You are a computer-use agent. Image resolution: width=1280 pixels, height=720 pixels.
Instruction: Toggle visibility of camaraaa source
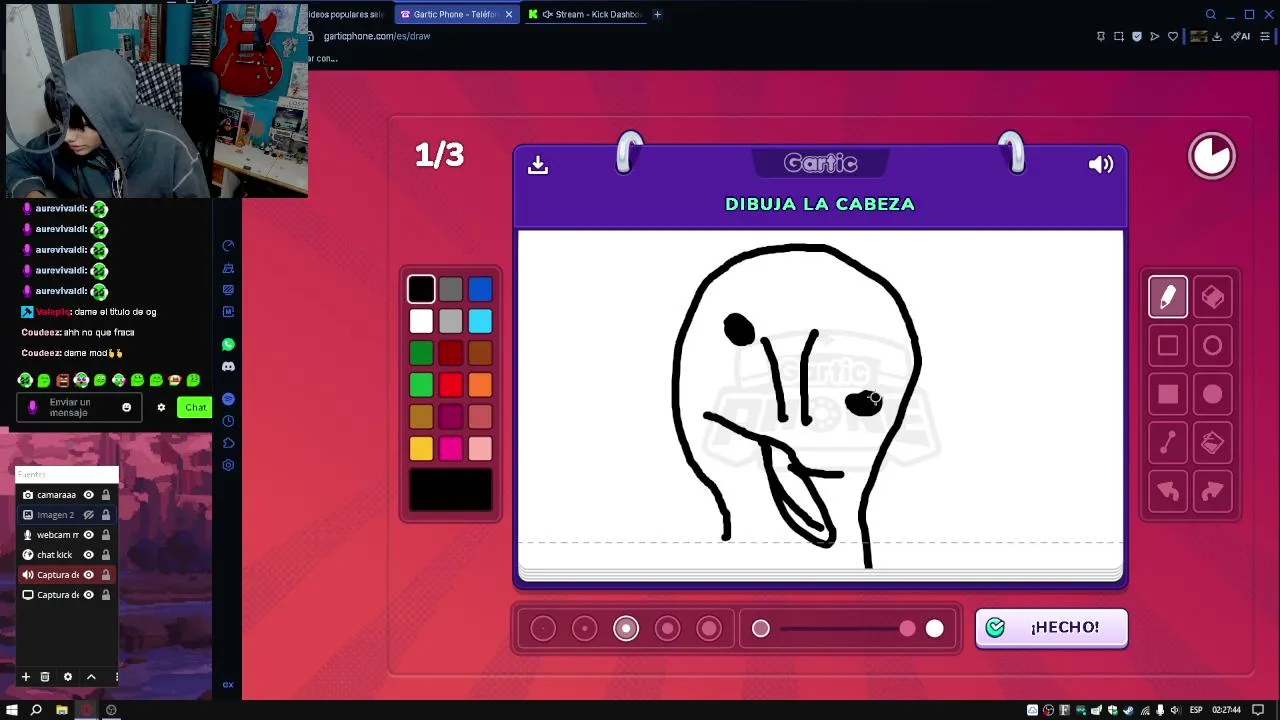(88, 495)
